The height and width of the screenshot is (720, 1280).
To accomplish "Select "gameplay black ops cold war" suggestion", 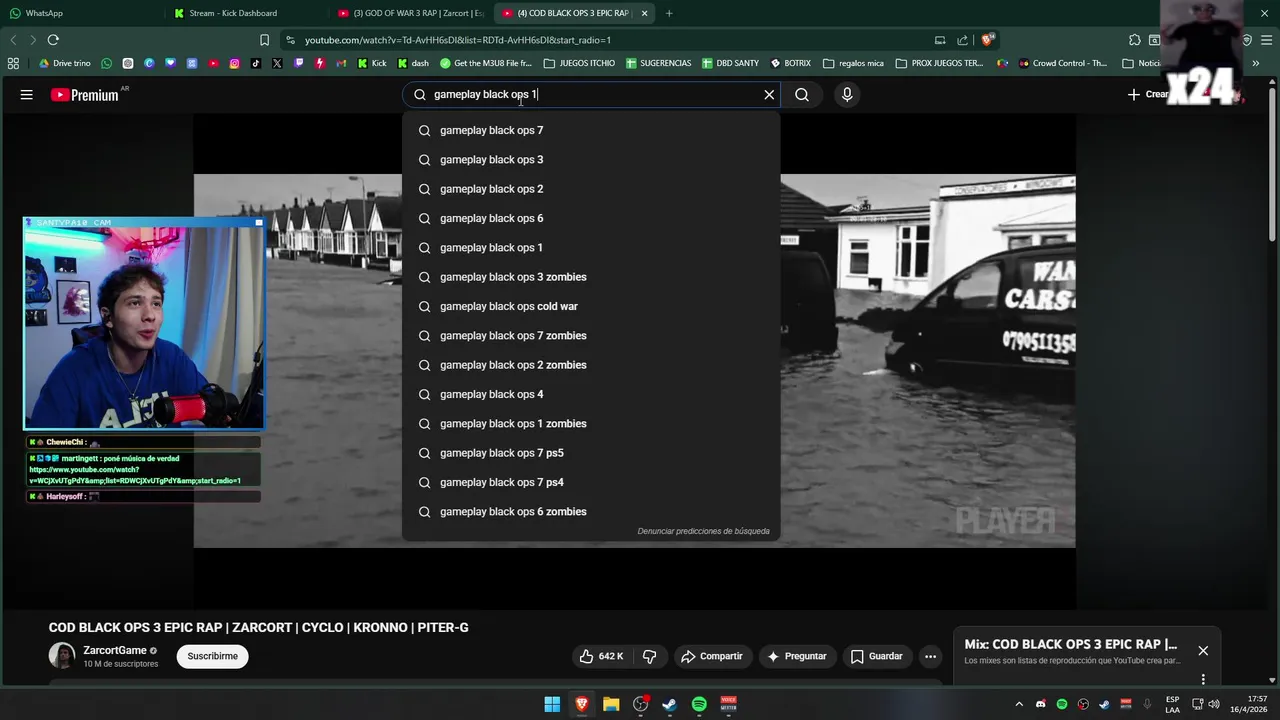I will 591,306.
